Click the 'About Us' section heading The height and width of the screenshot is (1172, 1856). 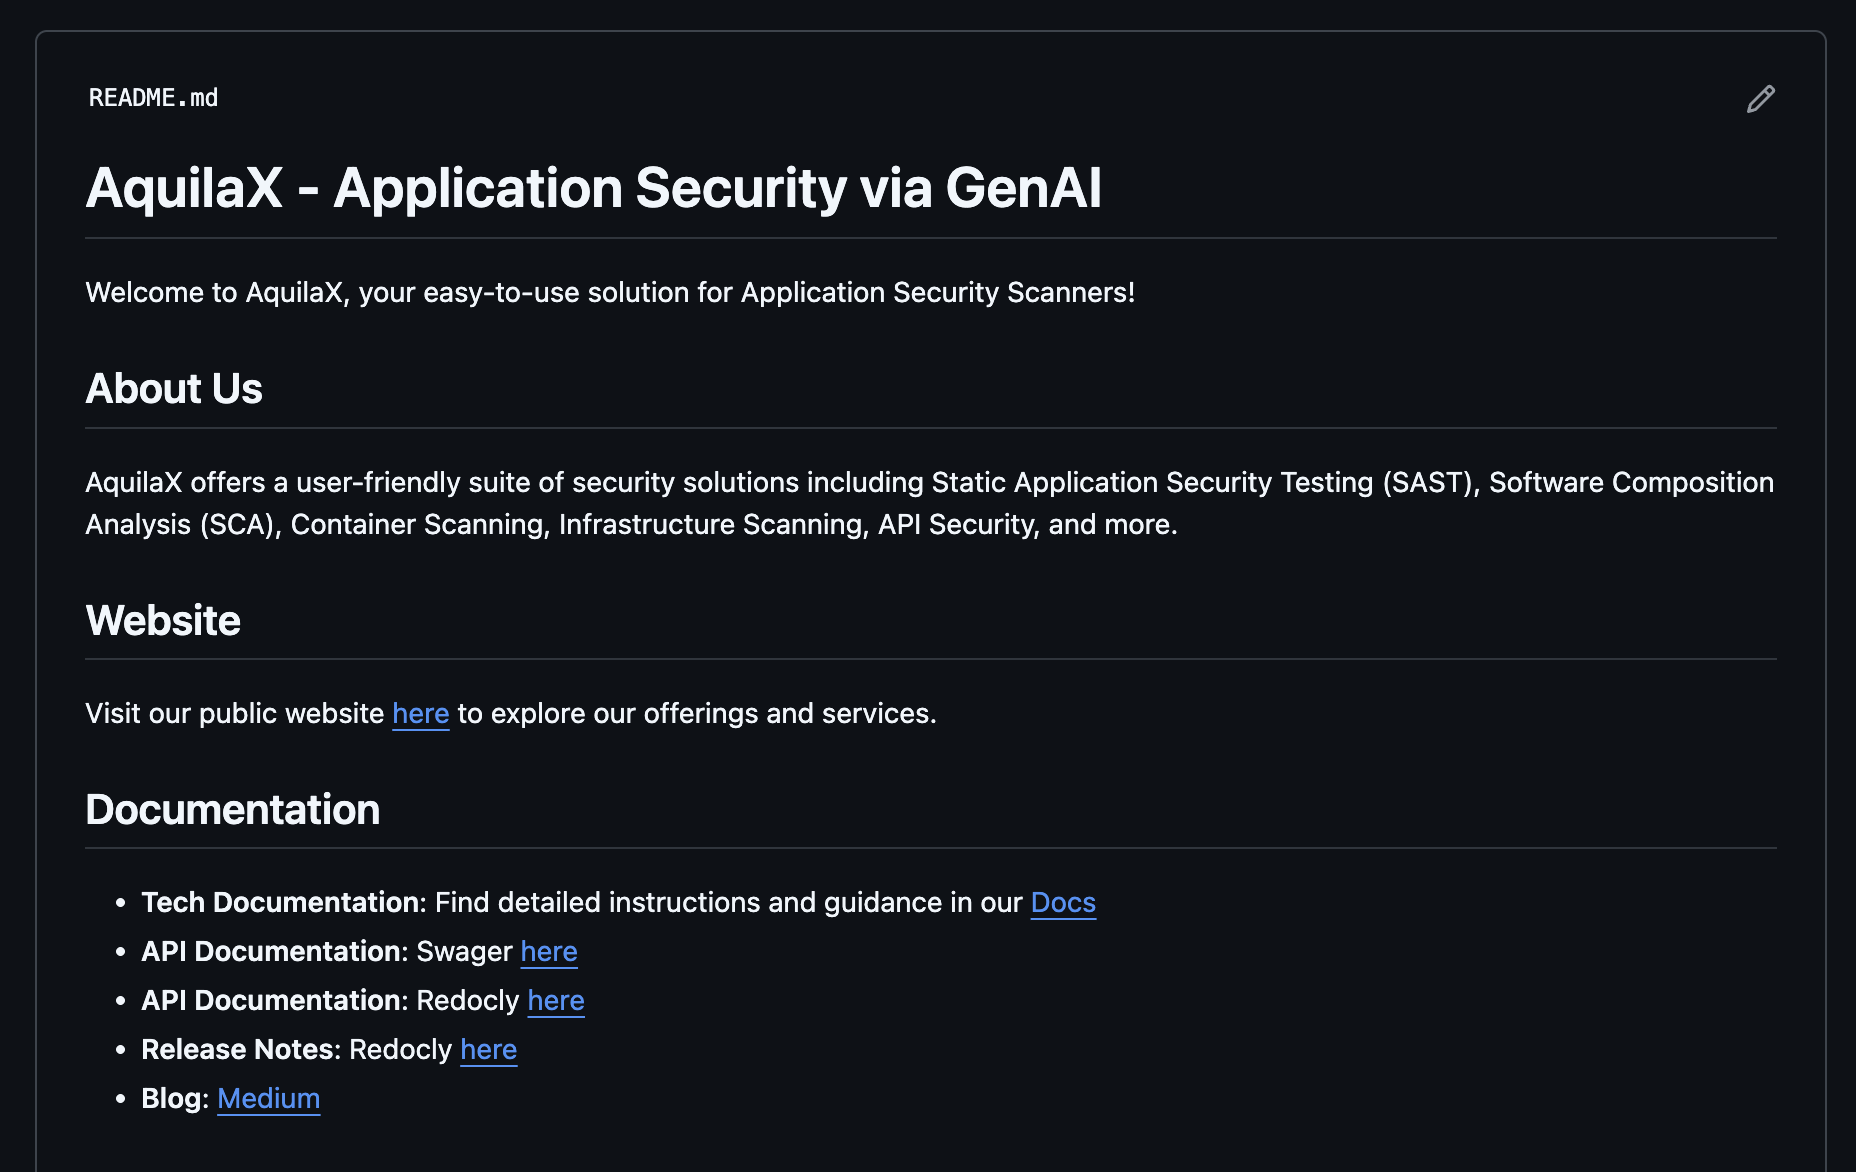coord(174,389)
